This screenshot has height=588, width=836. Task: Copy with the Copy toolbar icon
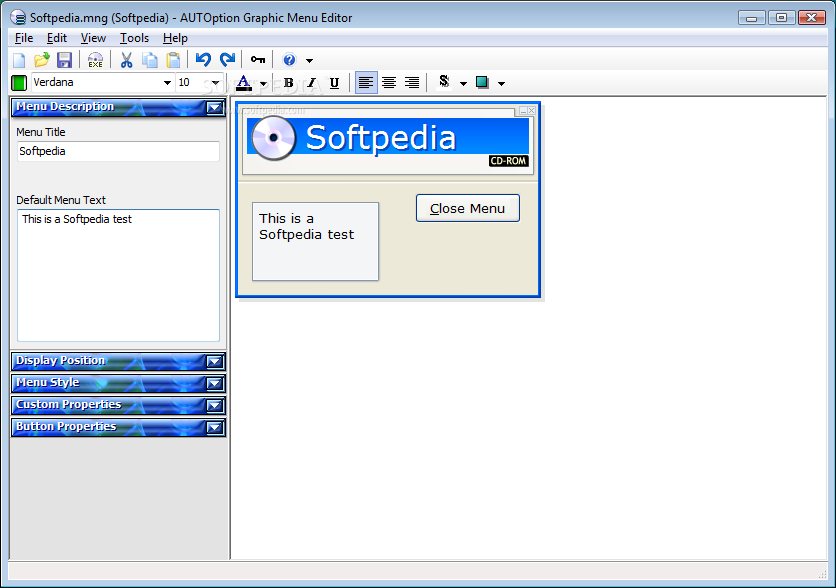(x=150, y=60)
